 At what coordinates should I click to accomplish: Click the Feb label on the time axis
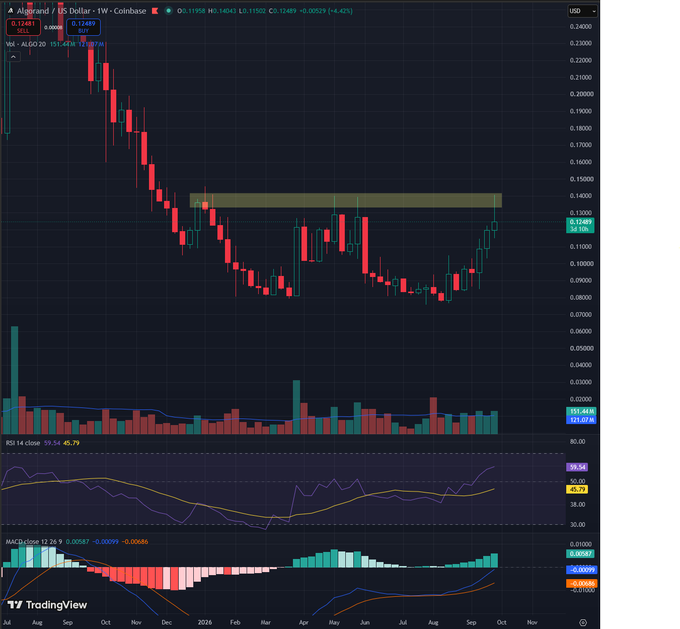click(x=235, y=622)
